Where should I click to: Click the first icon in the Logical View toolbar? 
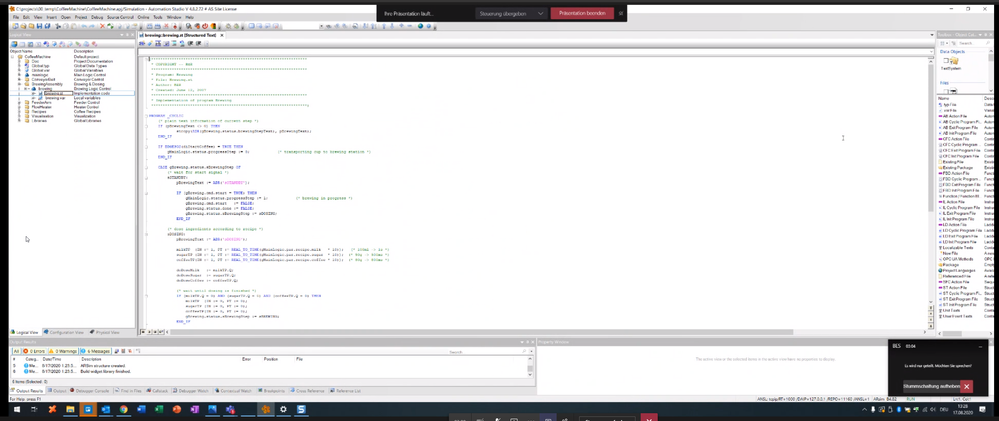coord(14,44)
